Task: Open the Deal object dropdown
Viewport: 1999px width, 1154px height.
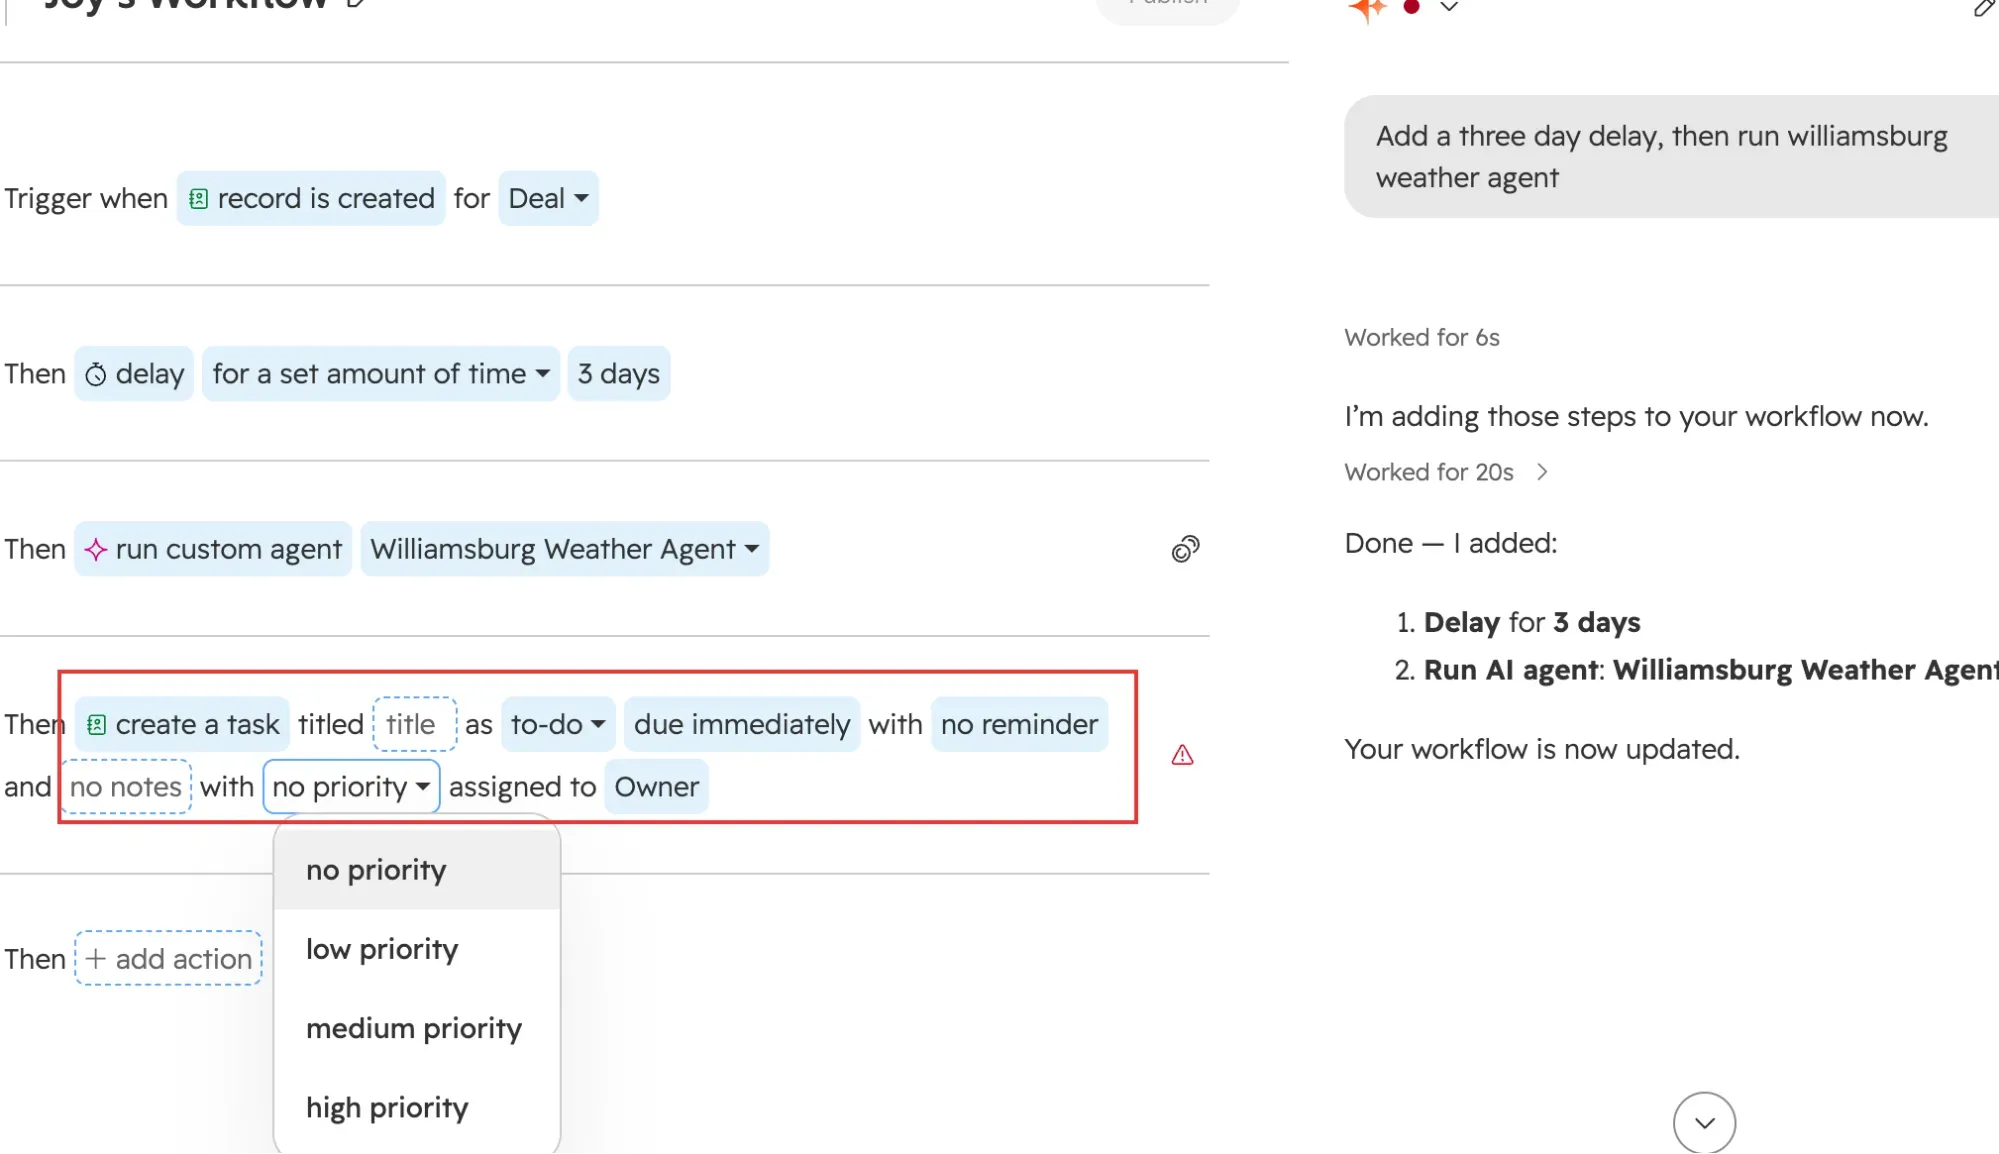Action: pos(548,198)
